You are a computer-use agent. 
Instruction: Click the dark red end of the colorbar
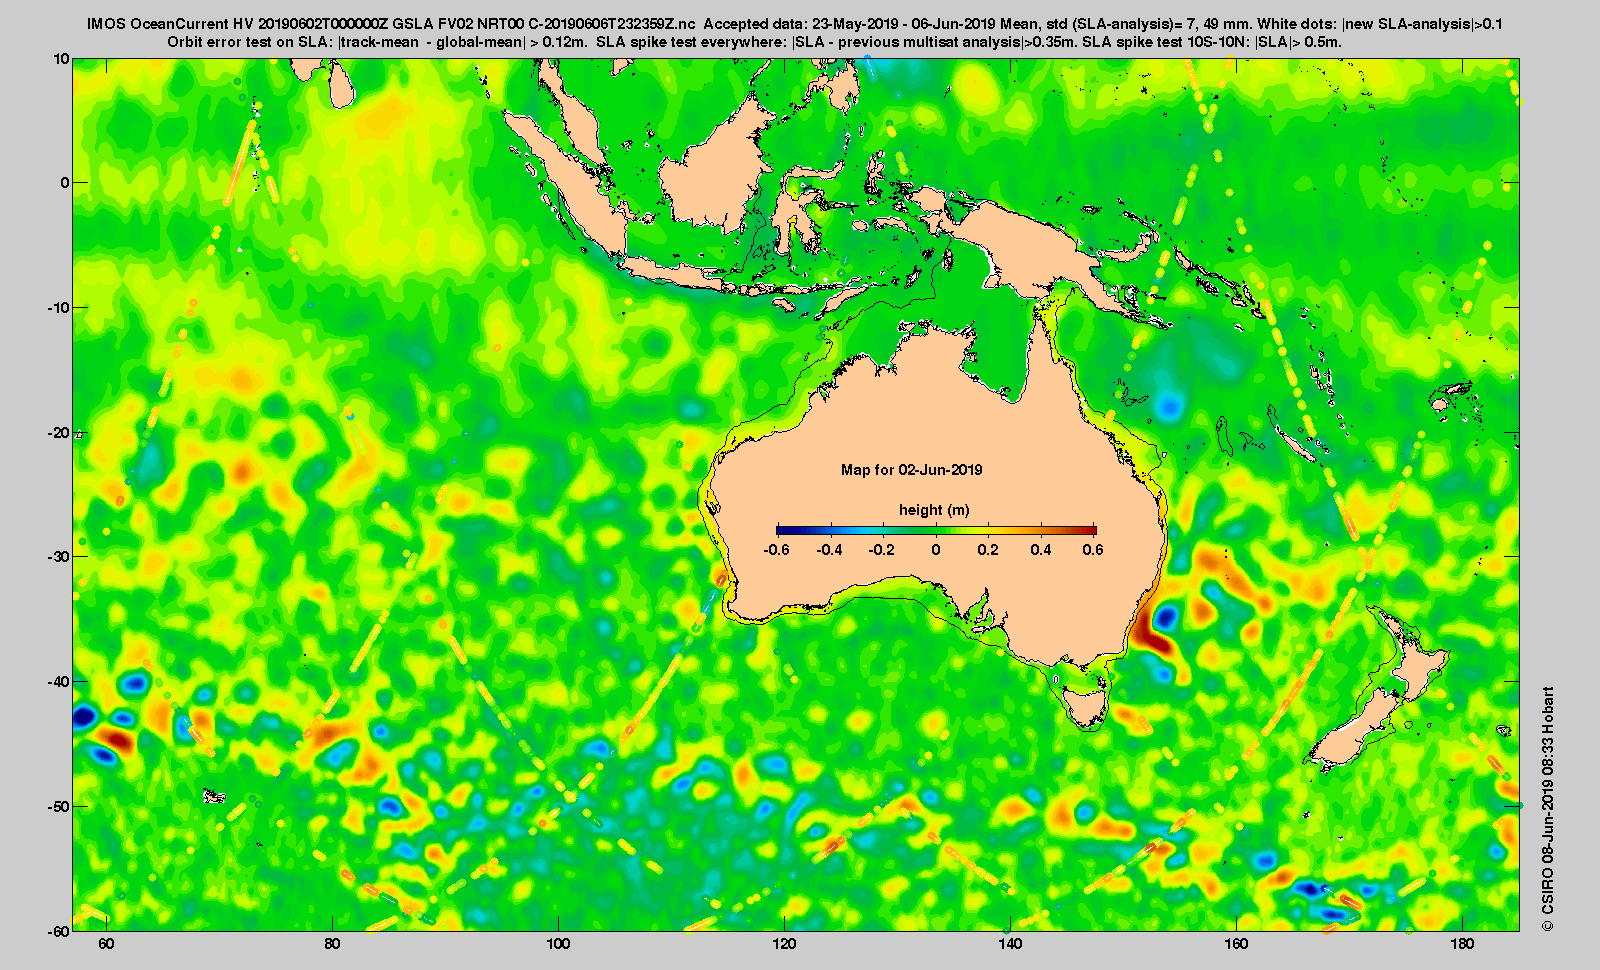[x=1090, y=530]
